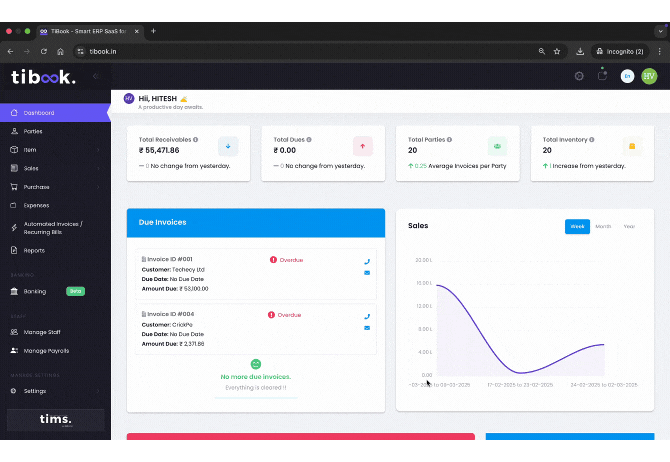The width and height of the screenshot is (670, 462).
Task: Open the settings gear in the top header
Action: (x=579, y=76)
